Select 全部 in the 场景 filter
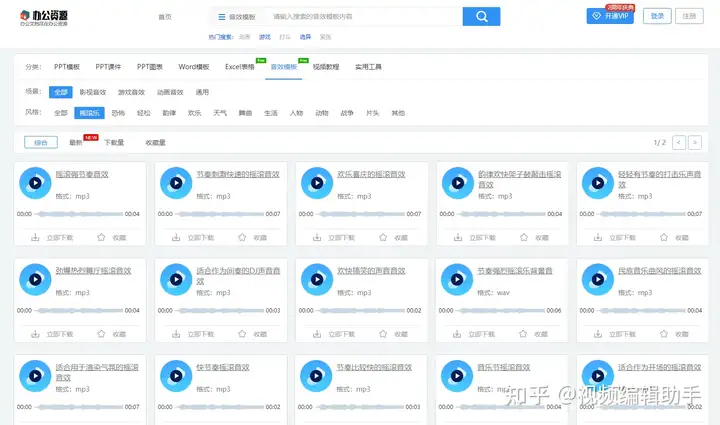 (61, 92)
